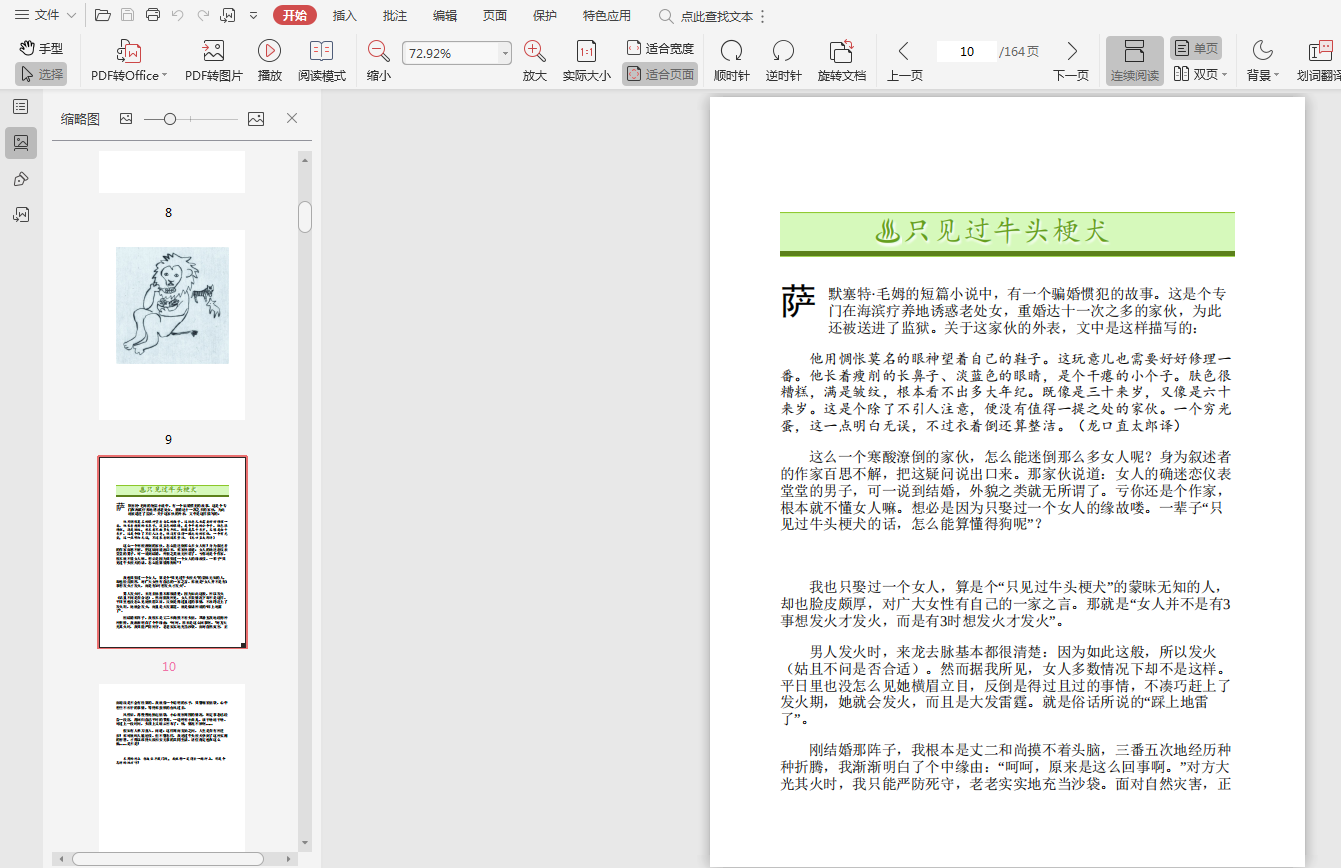The width and height of the screenshot is (1341, 868).
Task: Enable 适合宽度 fit width option
Action: pyautogui.click(x=660, y=48)
